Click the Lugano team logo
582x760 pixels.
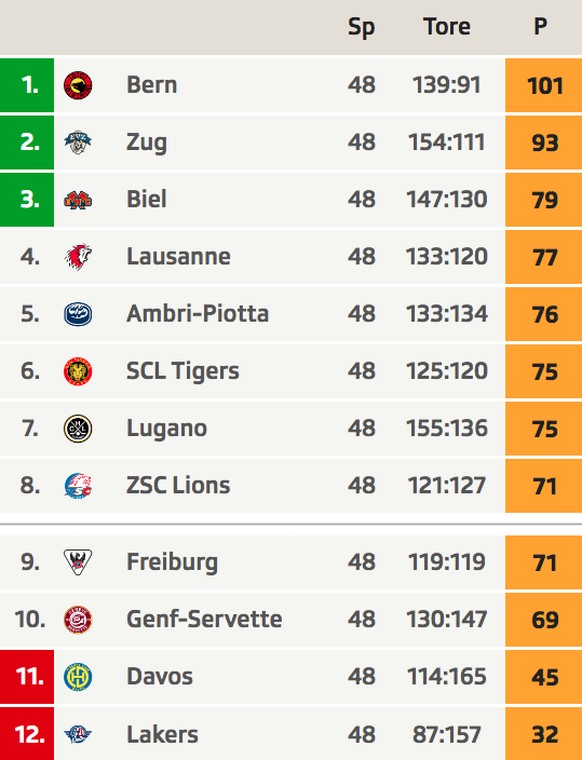[78, 428]
